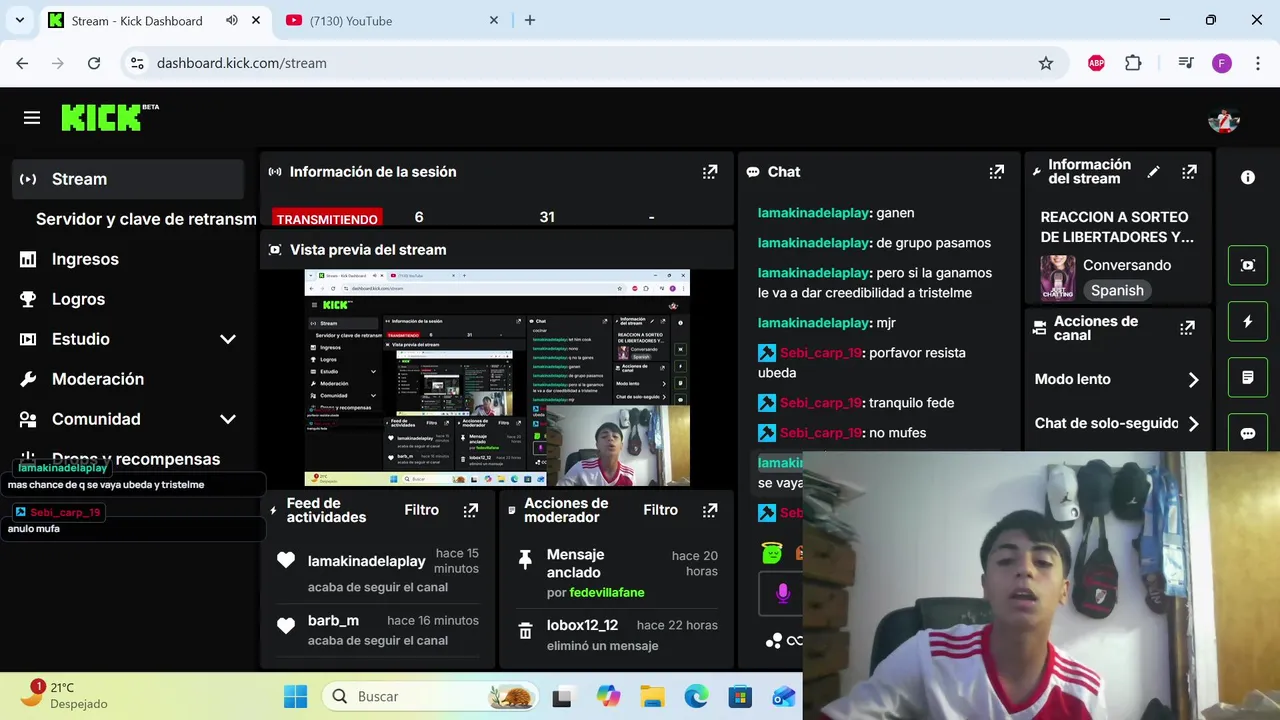Toggle moderator actions note widget in sidebar
Viewport: 1280px width, 720px height.
1248,378
